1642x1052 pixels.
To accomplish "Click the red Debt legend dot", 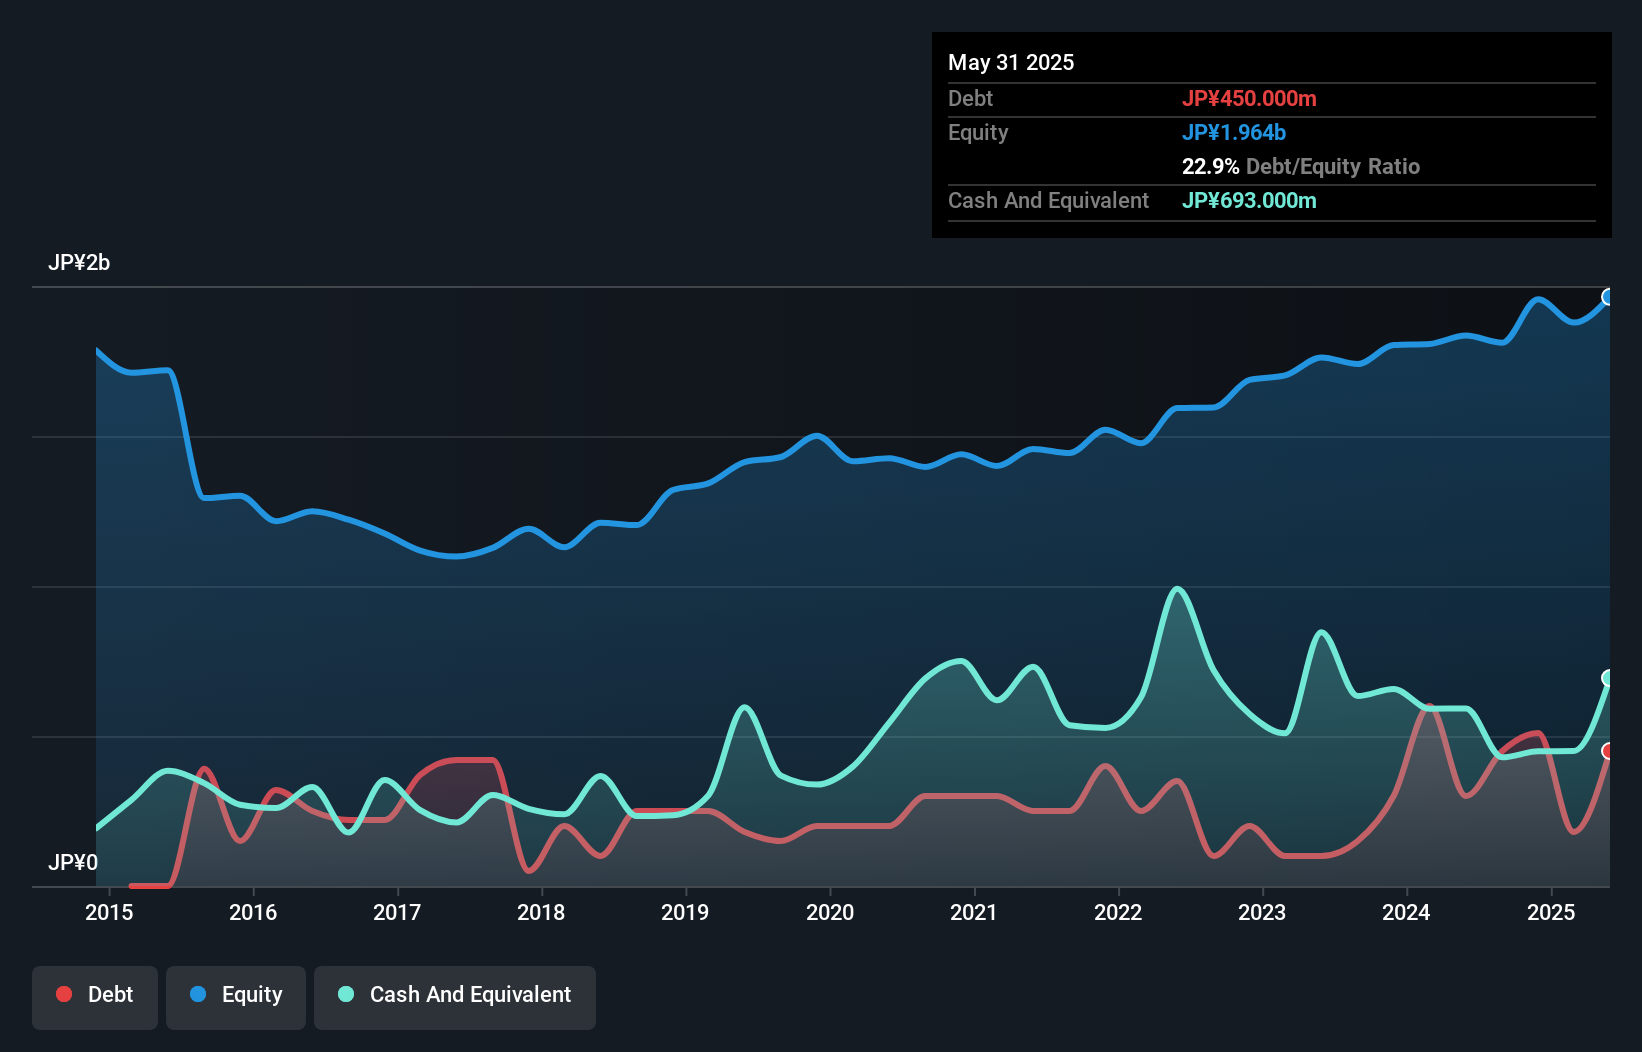I will point(62,994).
